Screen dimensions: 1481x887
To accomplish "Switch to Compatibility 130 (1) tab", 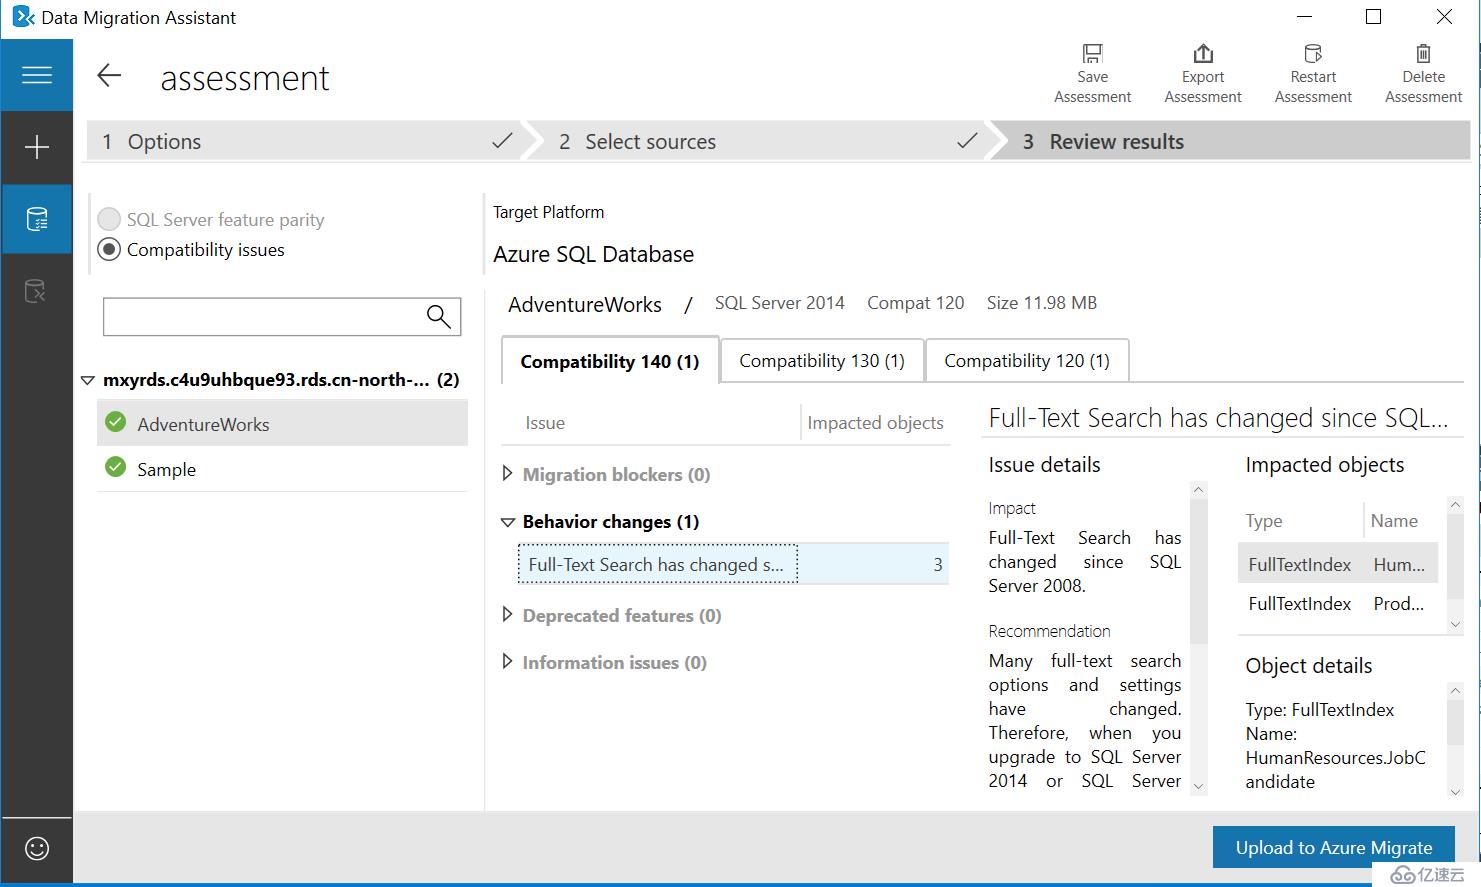I will [822, 361].
